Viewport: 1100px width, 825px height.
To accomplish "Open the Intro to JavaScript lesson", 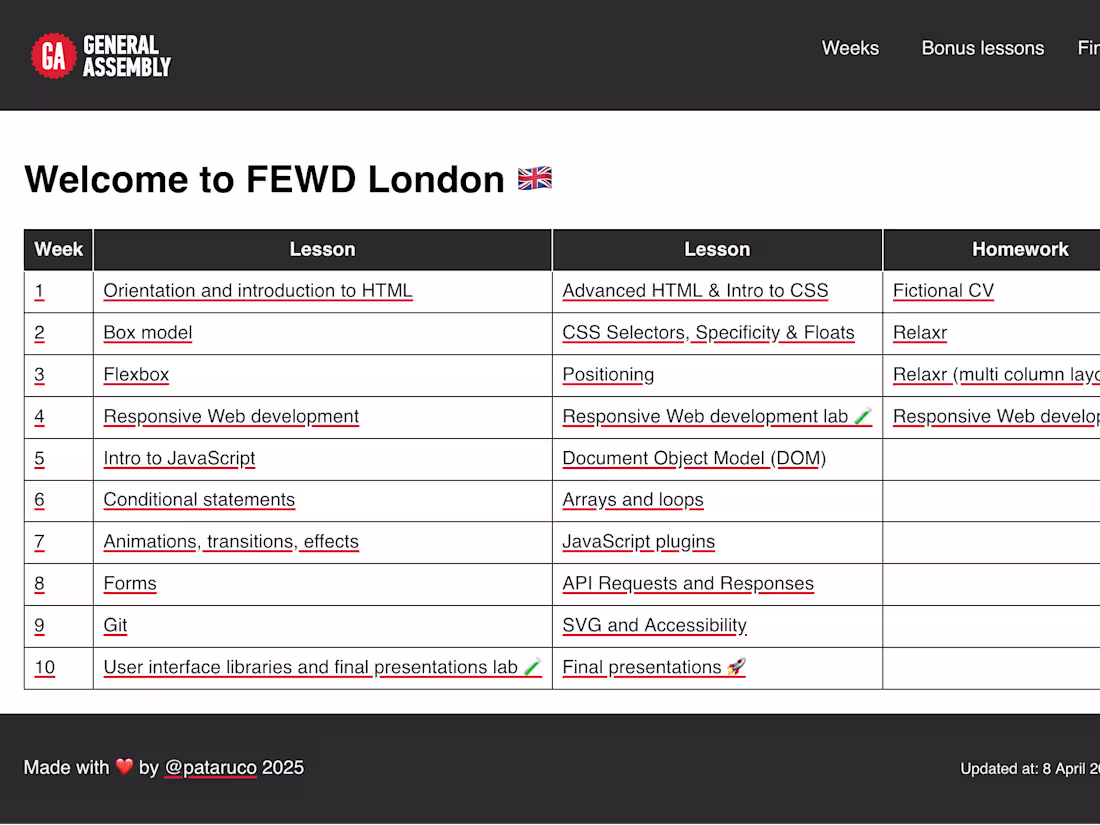I will (x=179, y=458).
